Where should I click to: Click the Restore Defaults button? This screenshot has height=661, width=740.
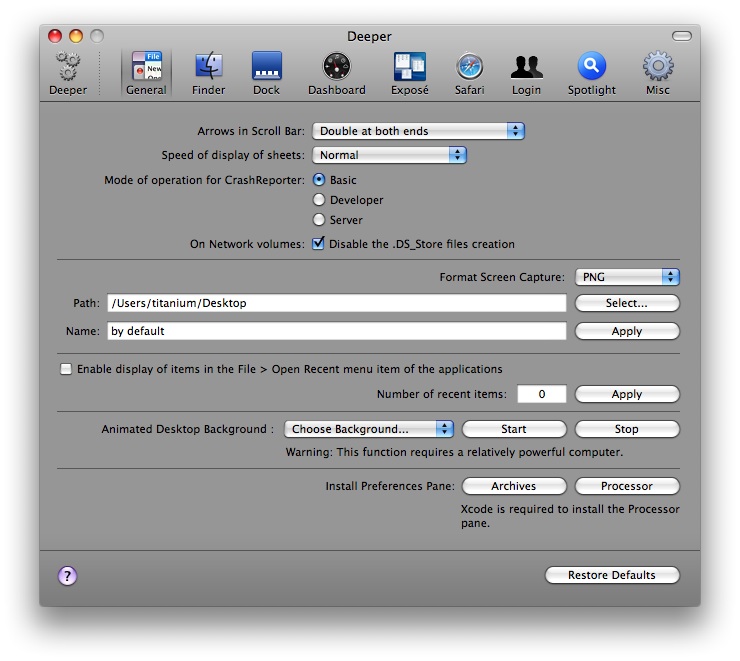click(x=612, y=575)
